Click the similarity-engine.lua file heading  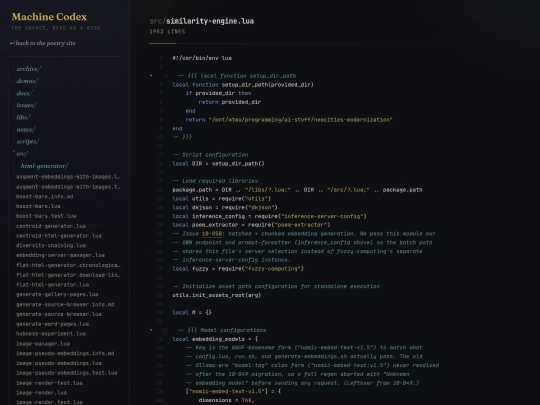[x=210, y=21]
